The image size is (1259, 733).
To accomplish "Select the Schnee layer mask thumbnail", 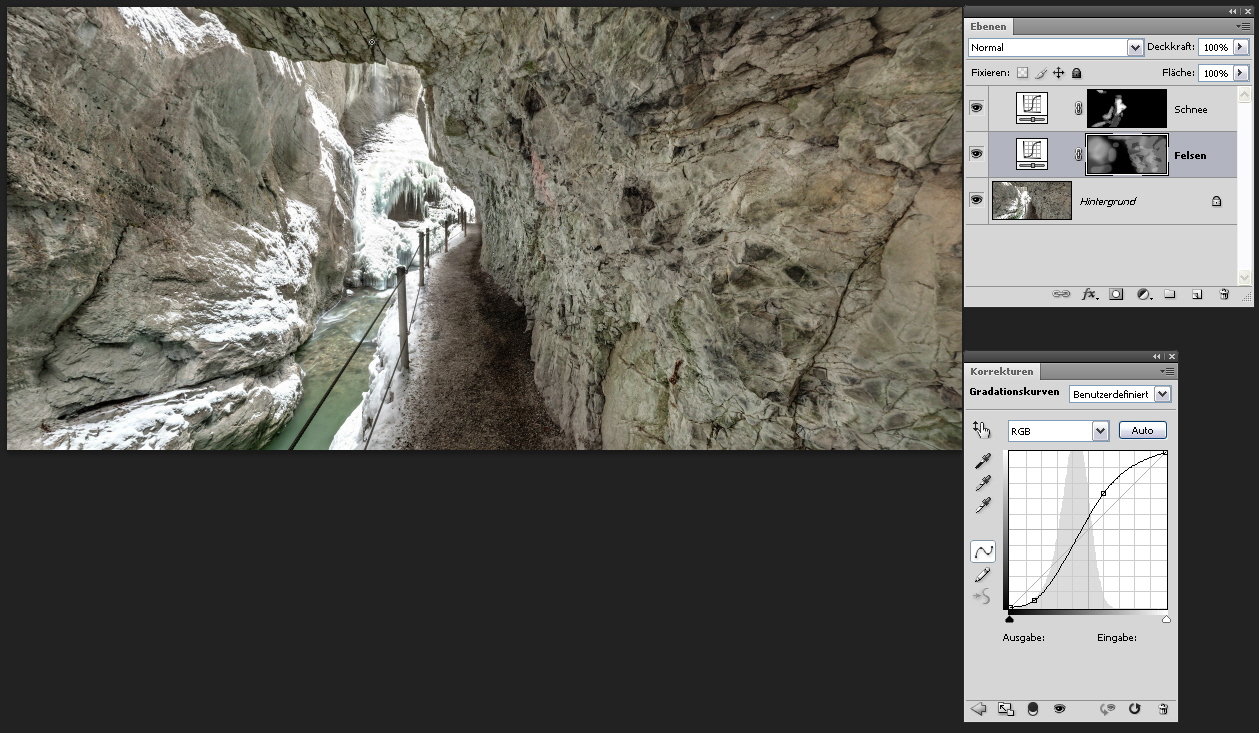I will pyautogui.click(x=1126, y=108).
